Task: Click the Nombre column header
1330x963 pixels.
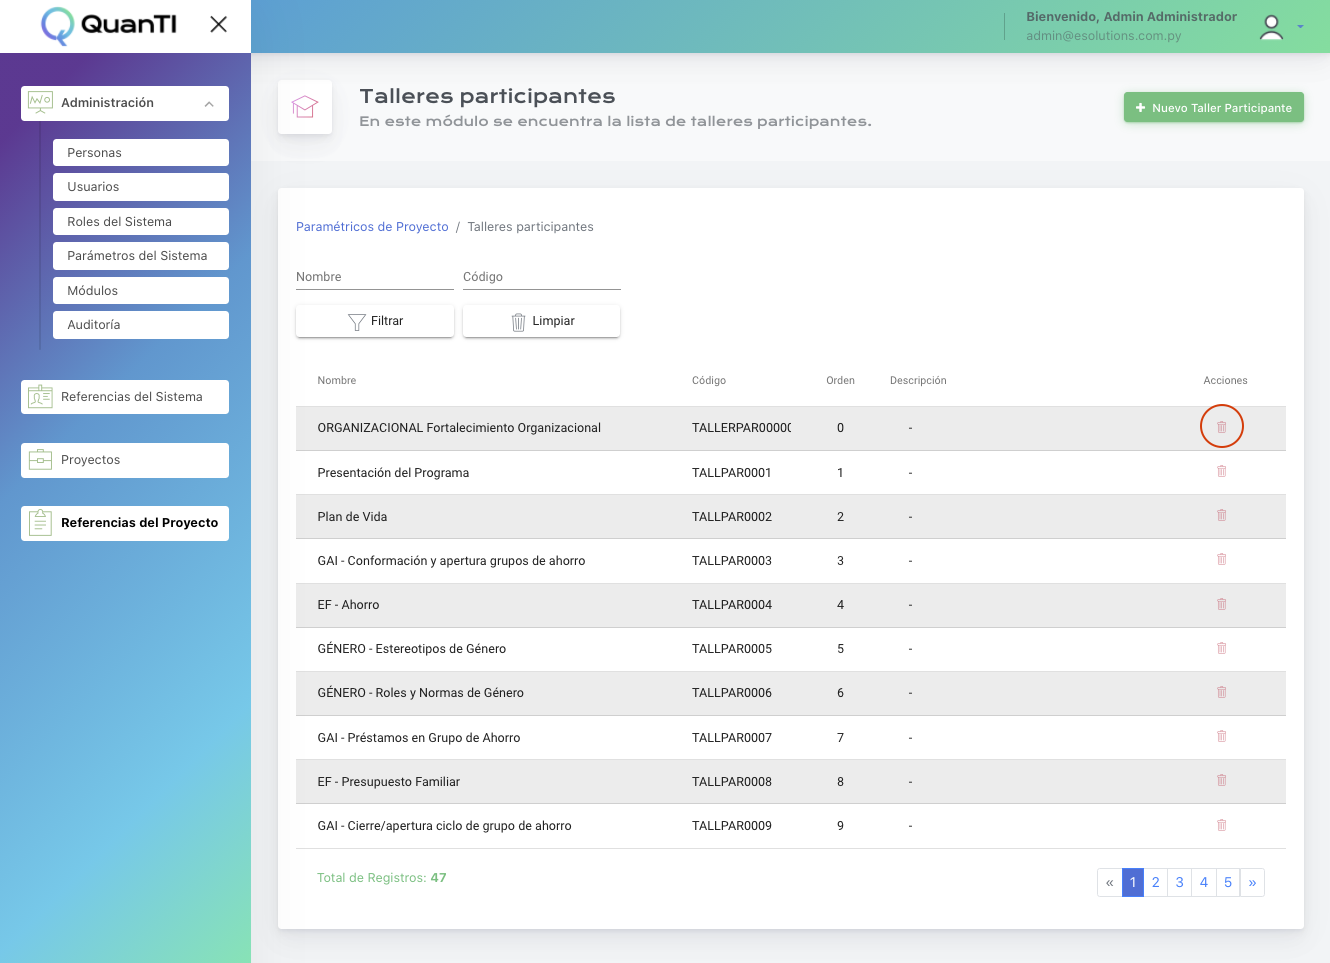Action: (337, 381)
